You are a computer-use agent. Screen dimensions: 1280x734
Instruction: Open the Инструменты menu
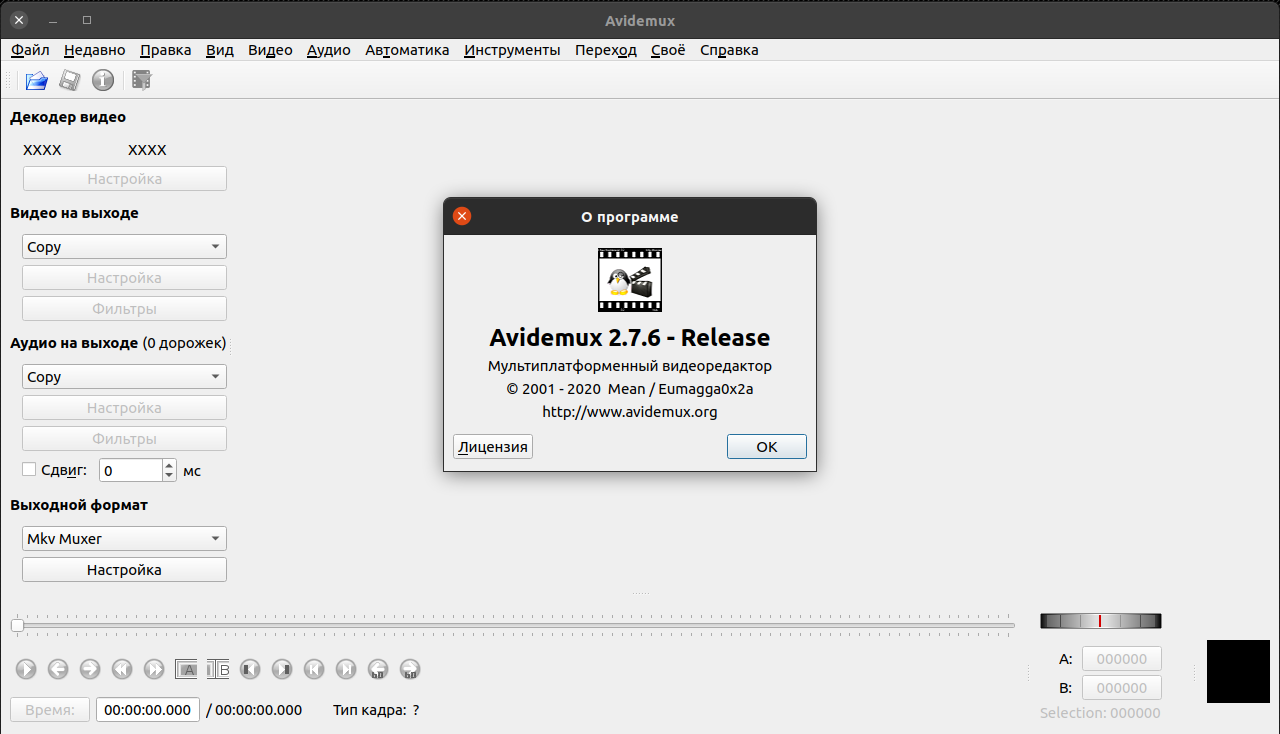click(x=512, y=50)
